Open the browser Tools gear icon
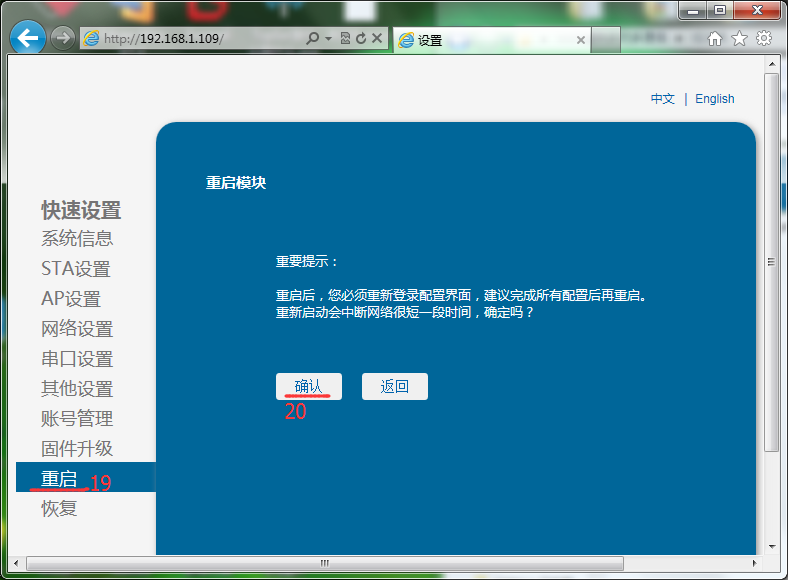The width and height of the screenshot is (788, 580). [763, 38]
